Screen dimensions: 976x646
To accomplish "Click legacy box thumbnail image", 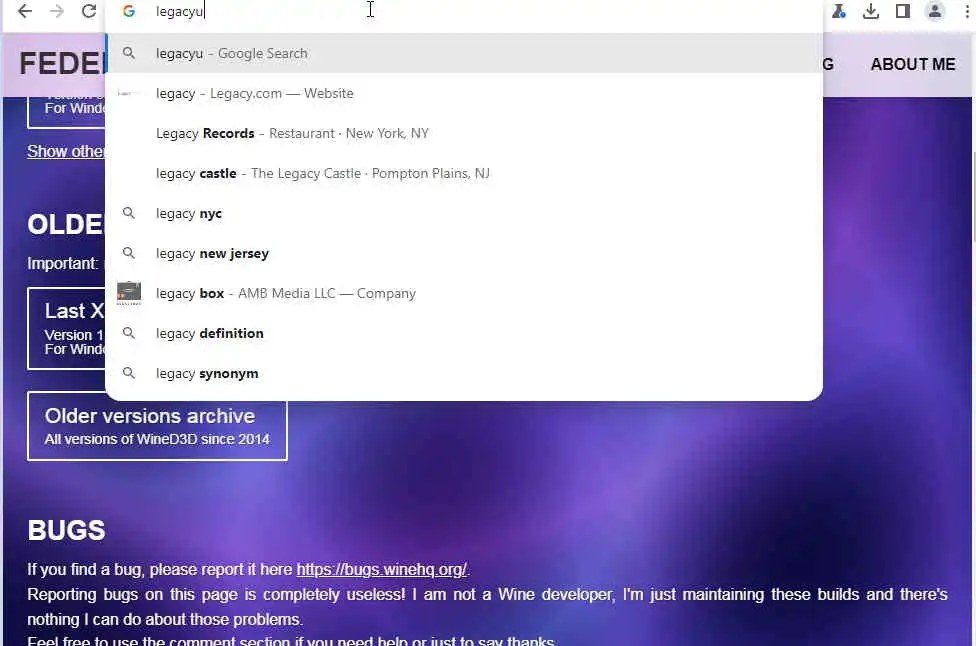I will pos(129,293).
